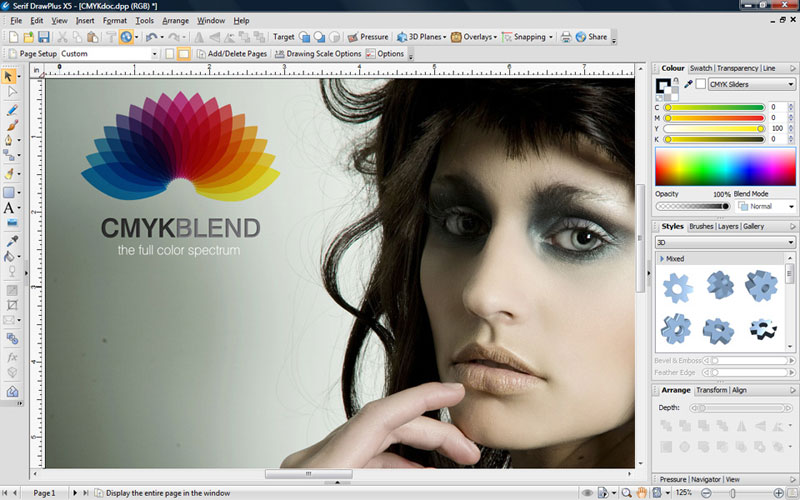
Task: Select the Artistic Text tool
Action: tap(10, 209)
